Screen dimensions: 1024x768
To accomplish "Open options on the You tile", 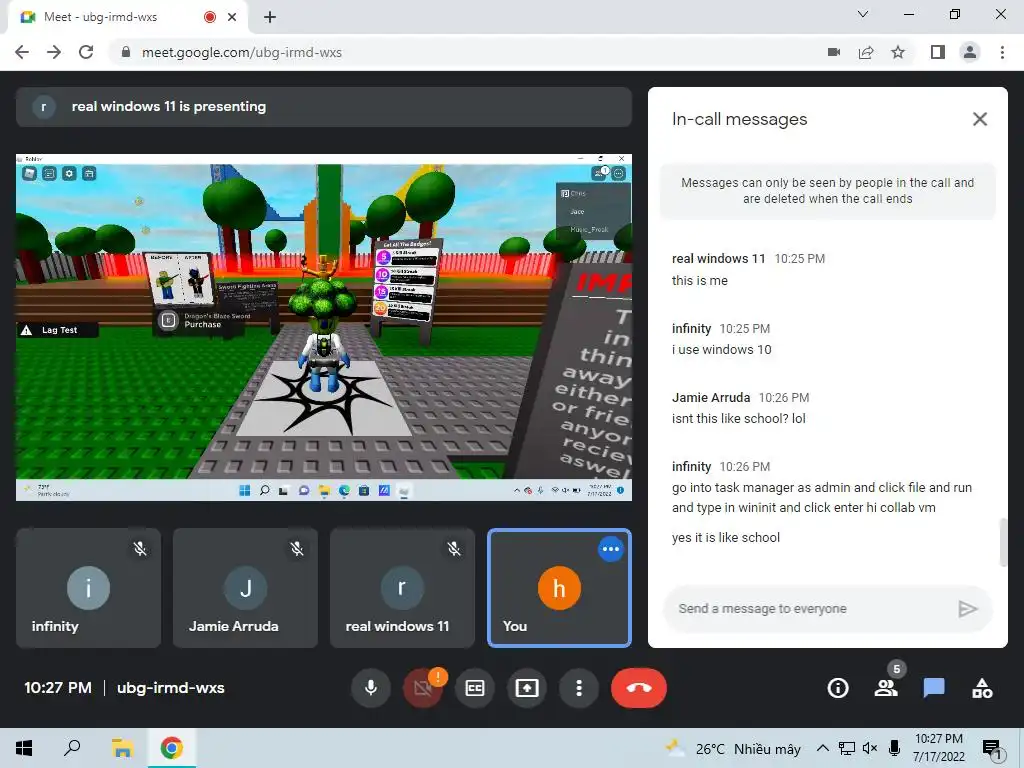I will click(x=611, y=549).
